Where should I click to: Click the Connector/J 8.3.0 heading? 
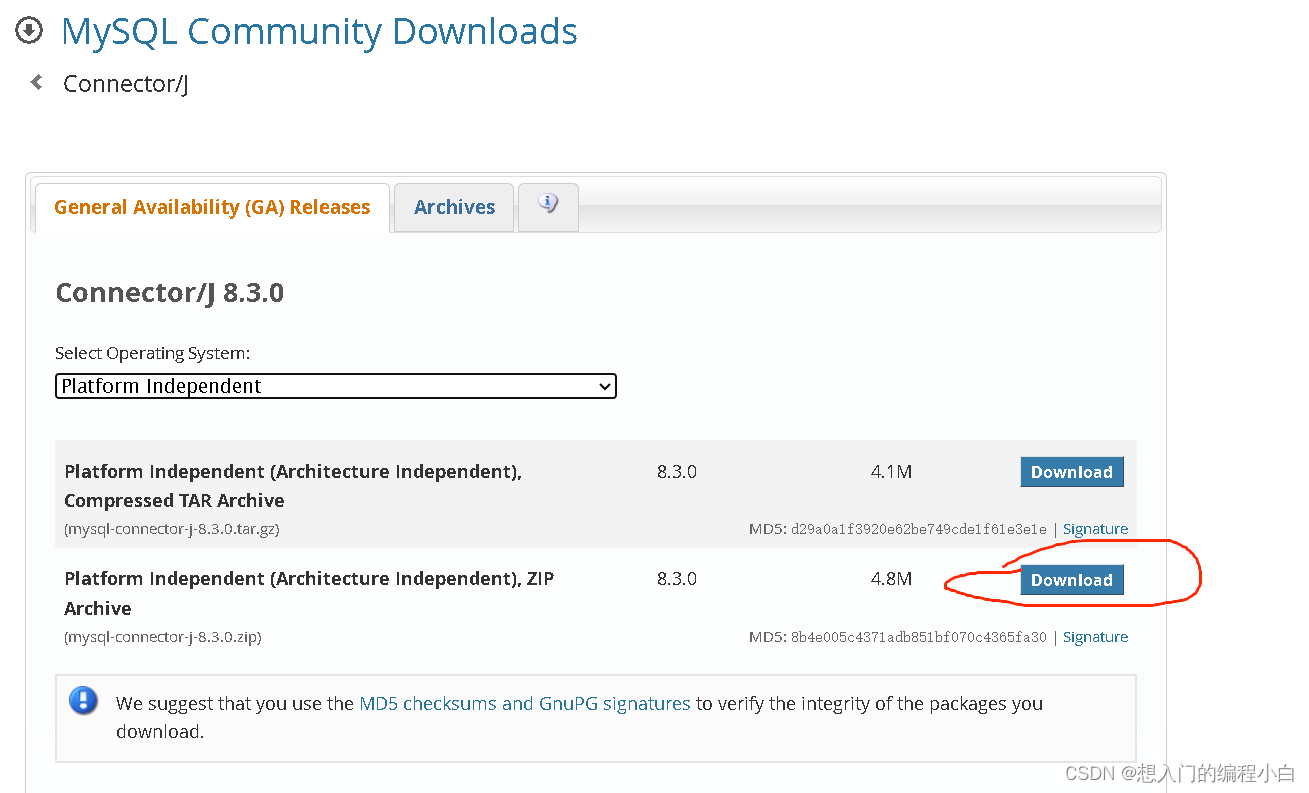169,292
